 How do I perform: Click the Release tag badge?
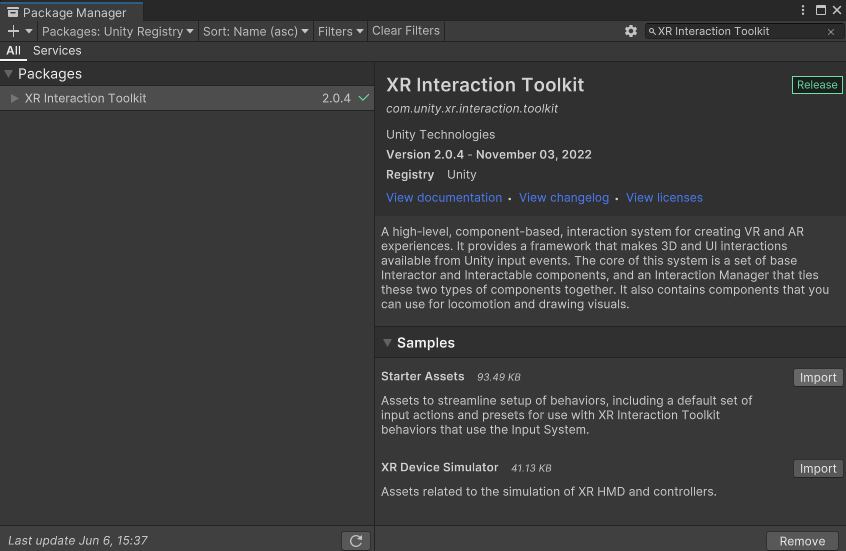[817, 85]
